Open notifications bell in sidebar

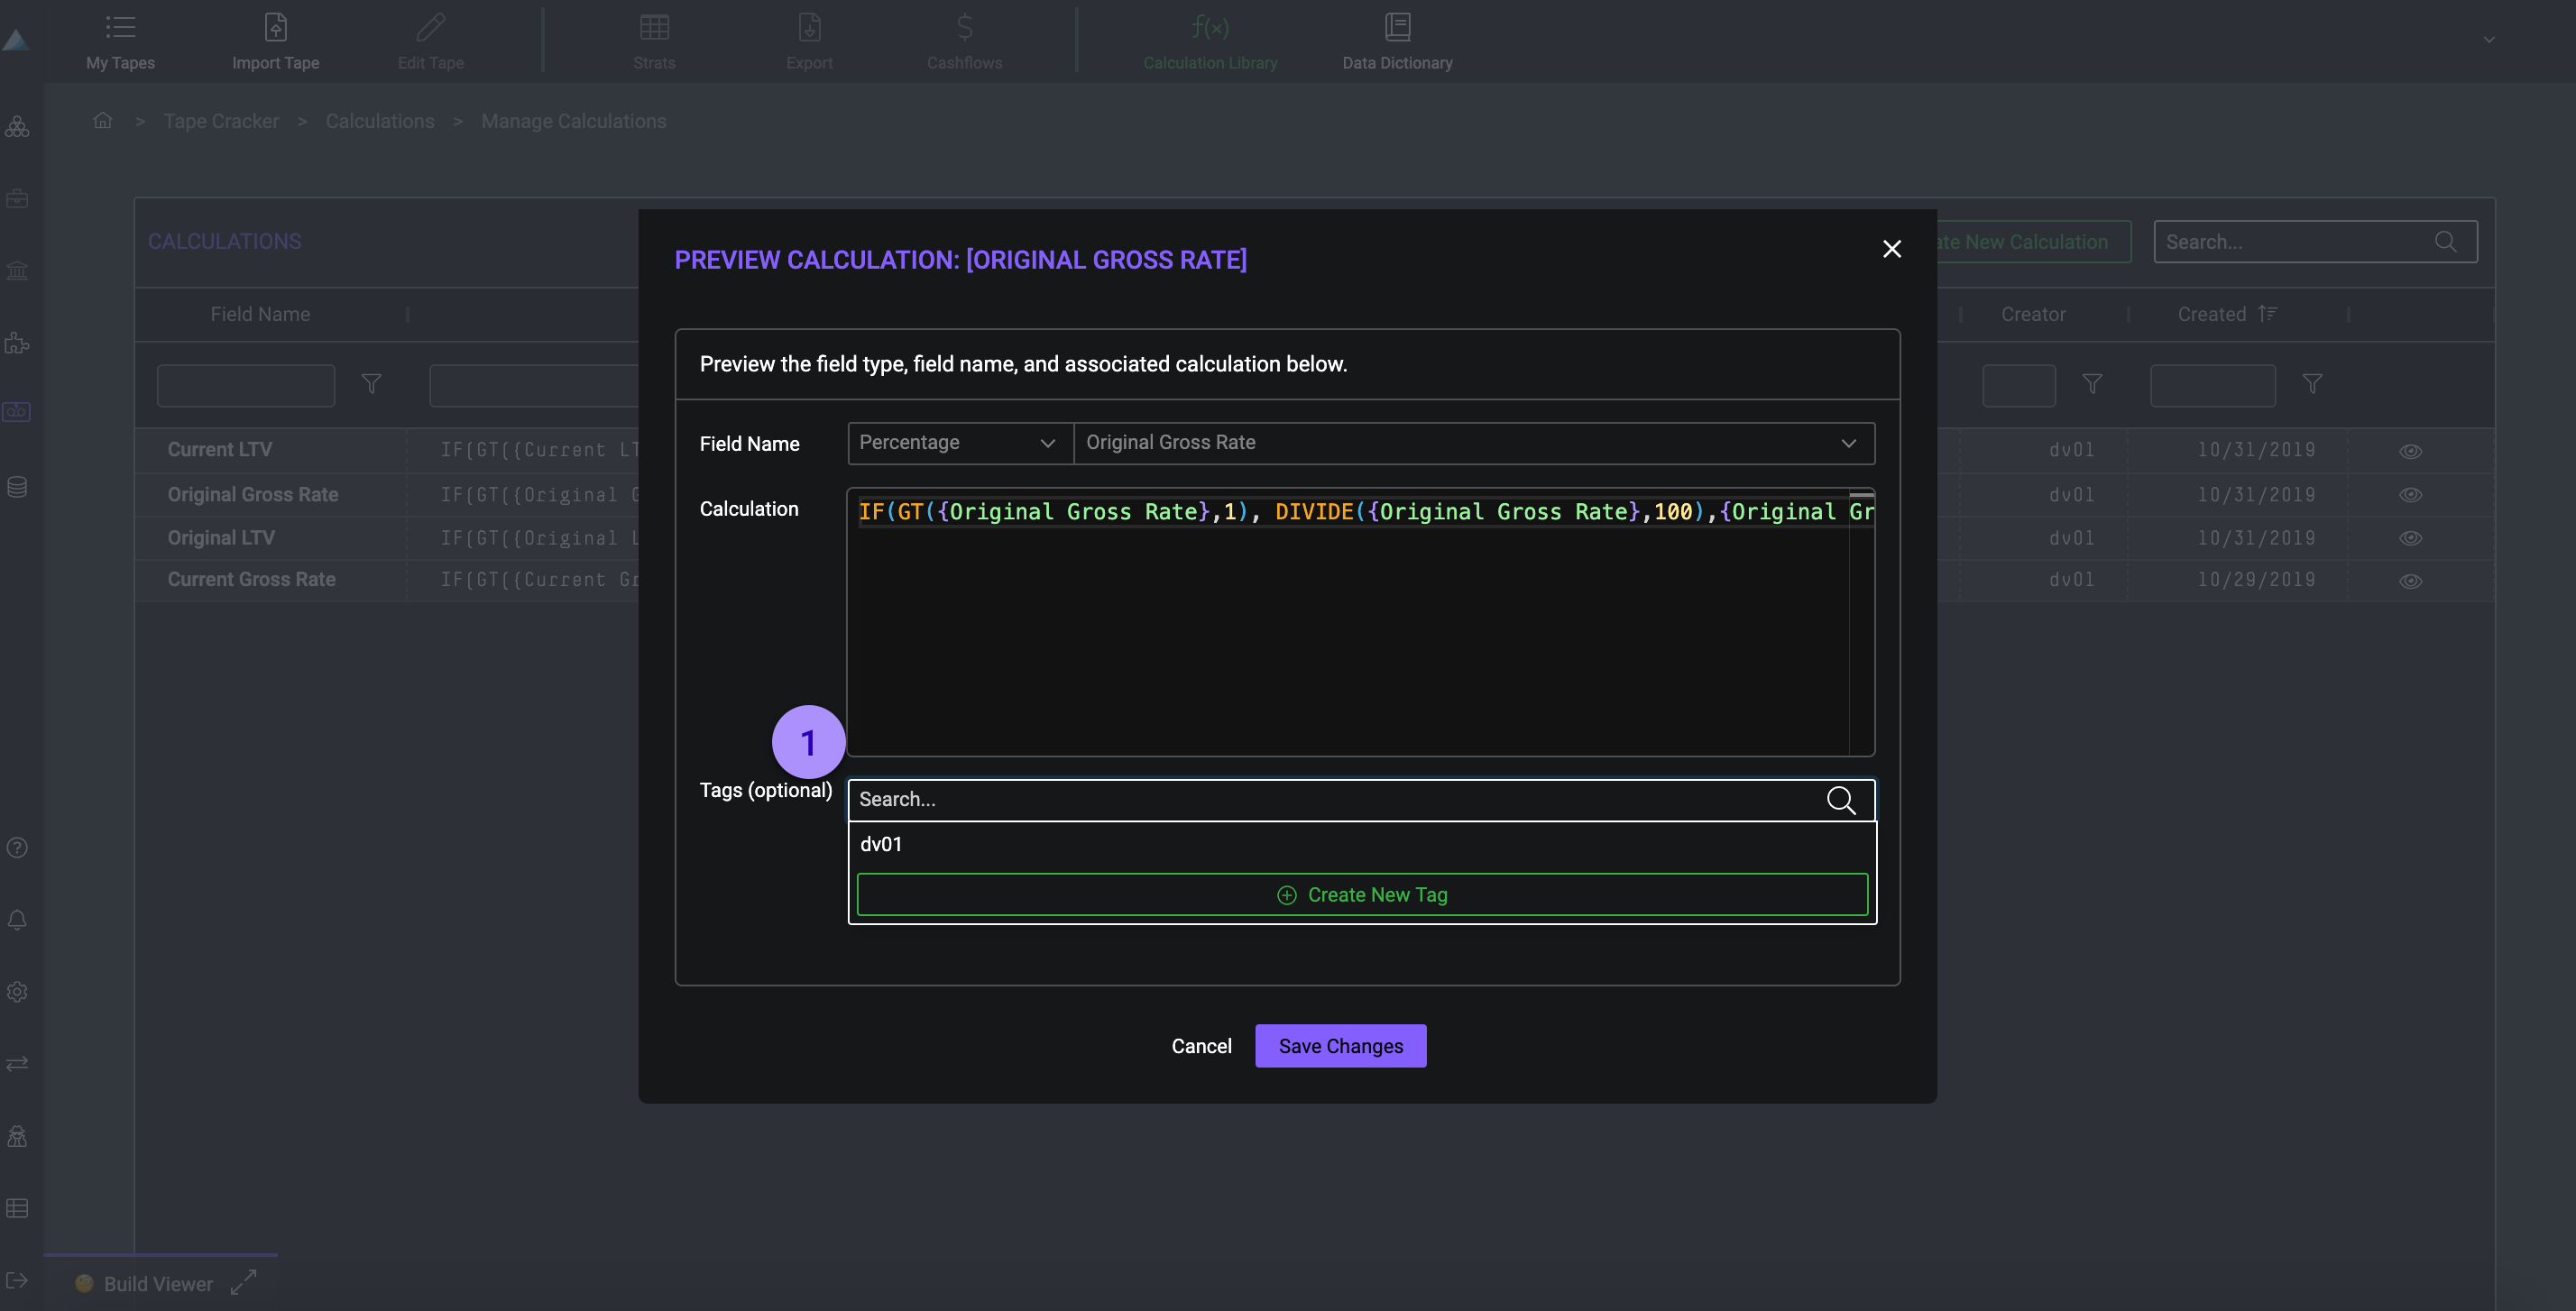[17, 920]
